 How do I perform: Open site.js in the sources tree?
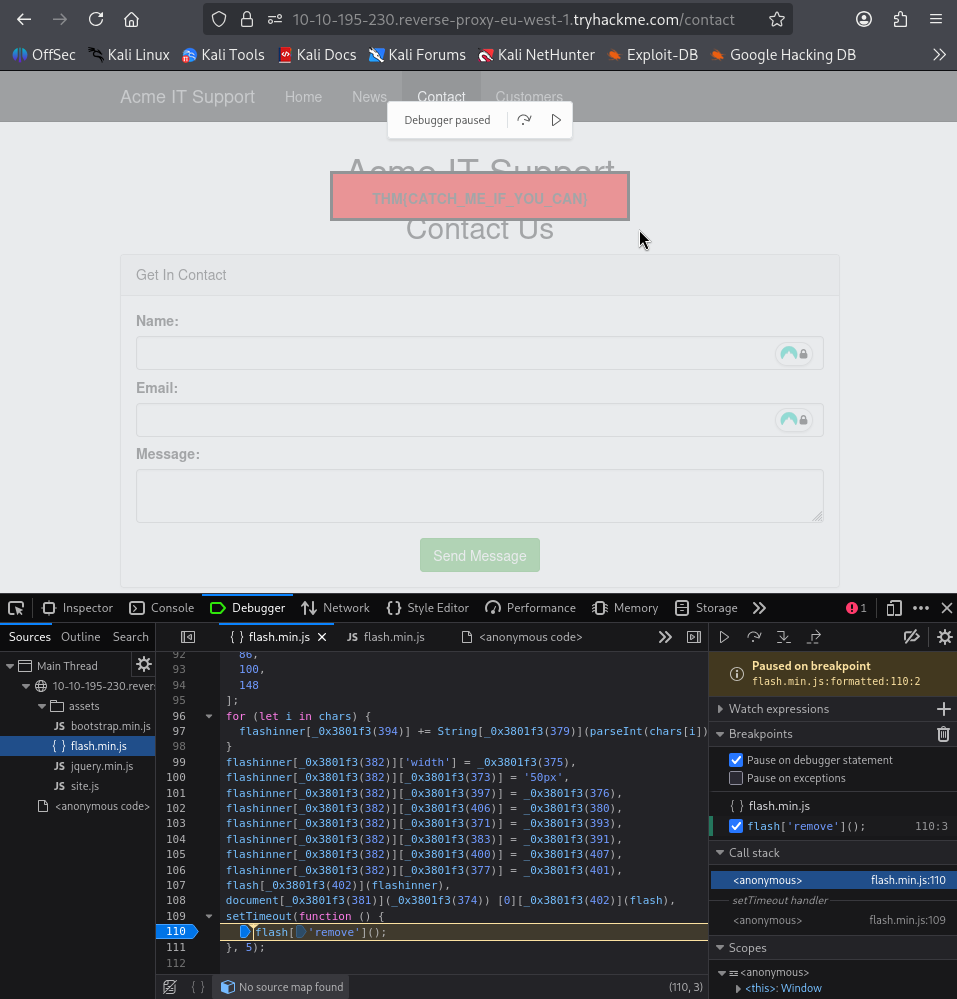[x=76, y=786]
